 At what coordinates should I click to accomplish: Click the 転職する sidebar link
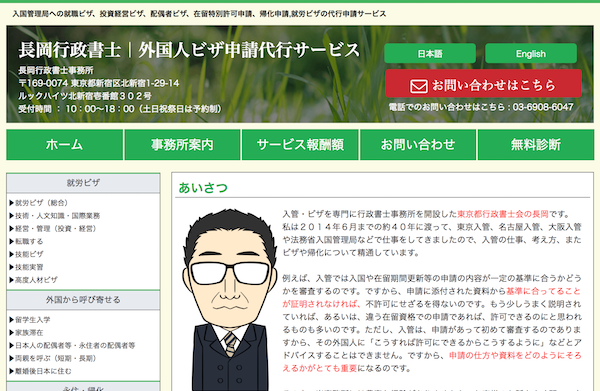26,241
